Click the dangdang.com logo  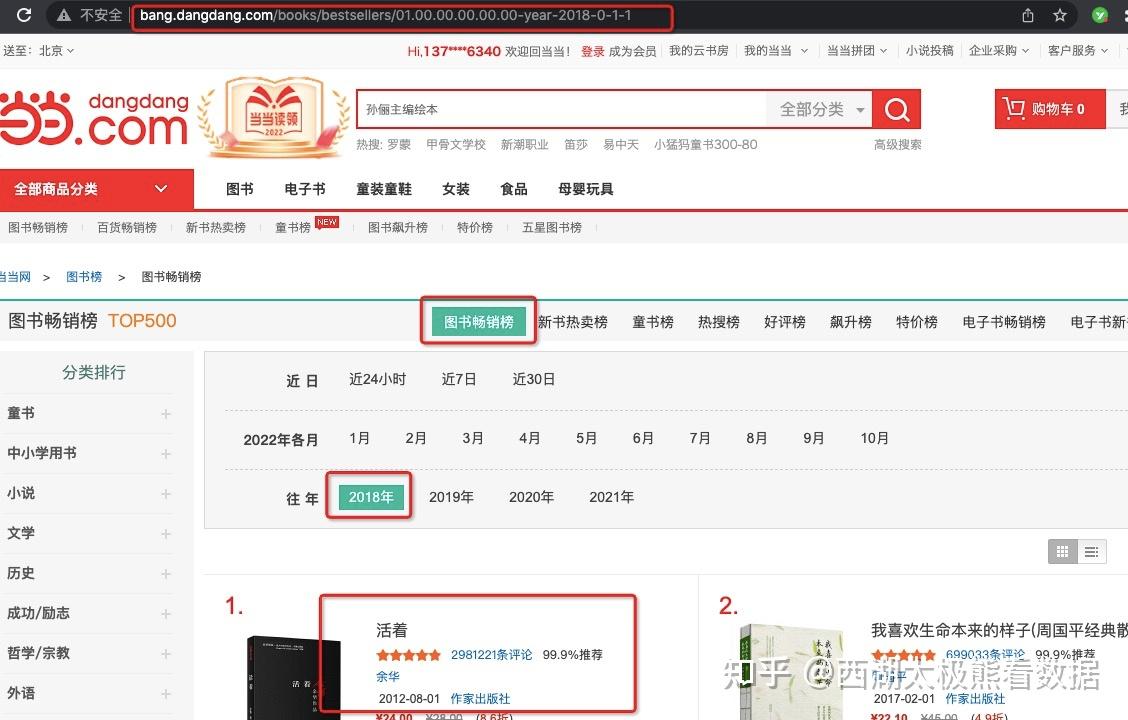click(95, 112)
